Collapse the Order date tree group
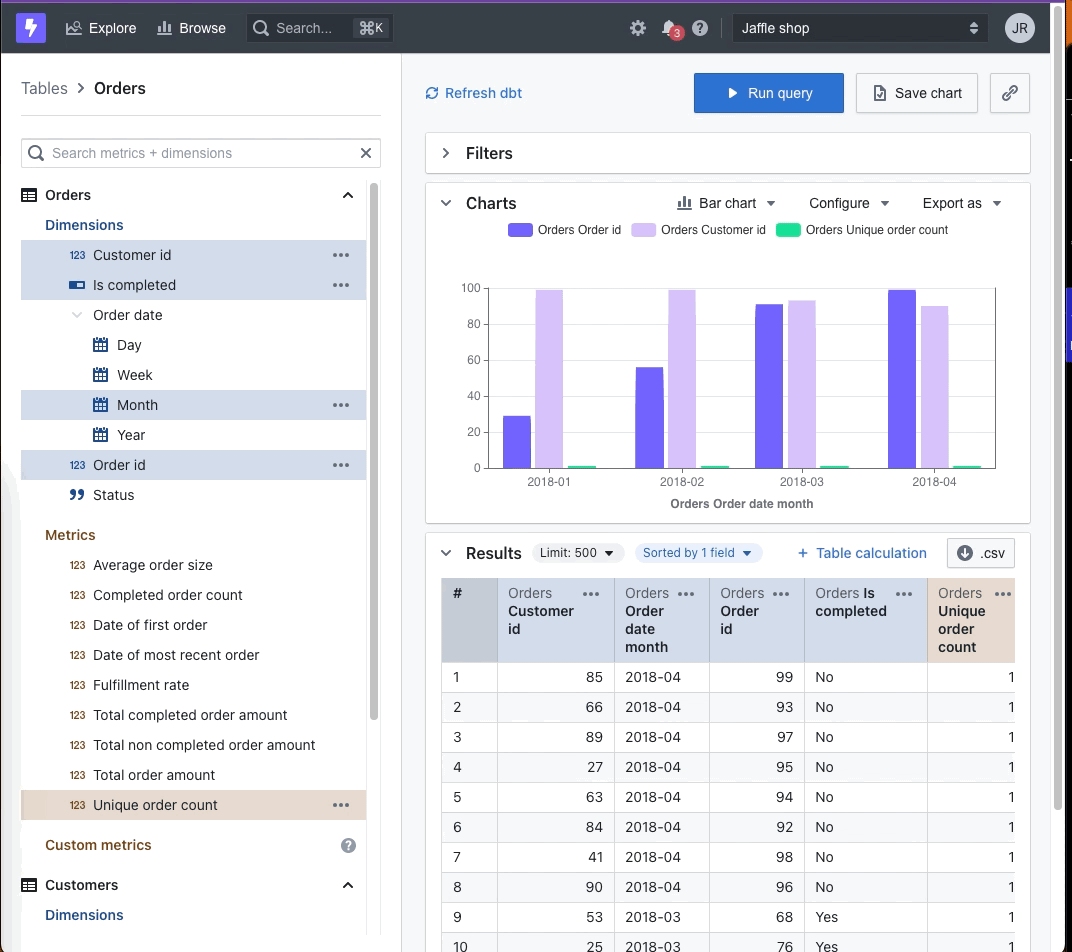The height and width of the screenshot is (952, 1072). pos(77,315)
